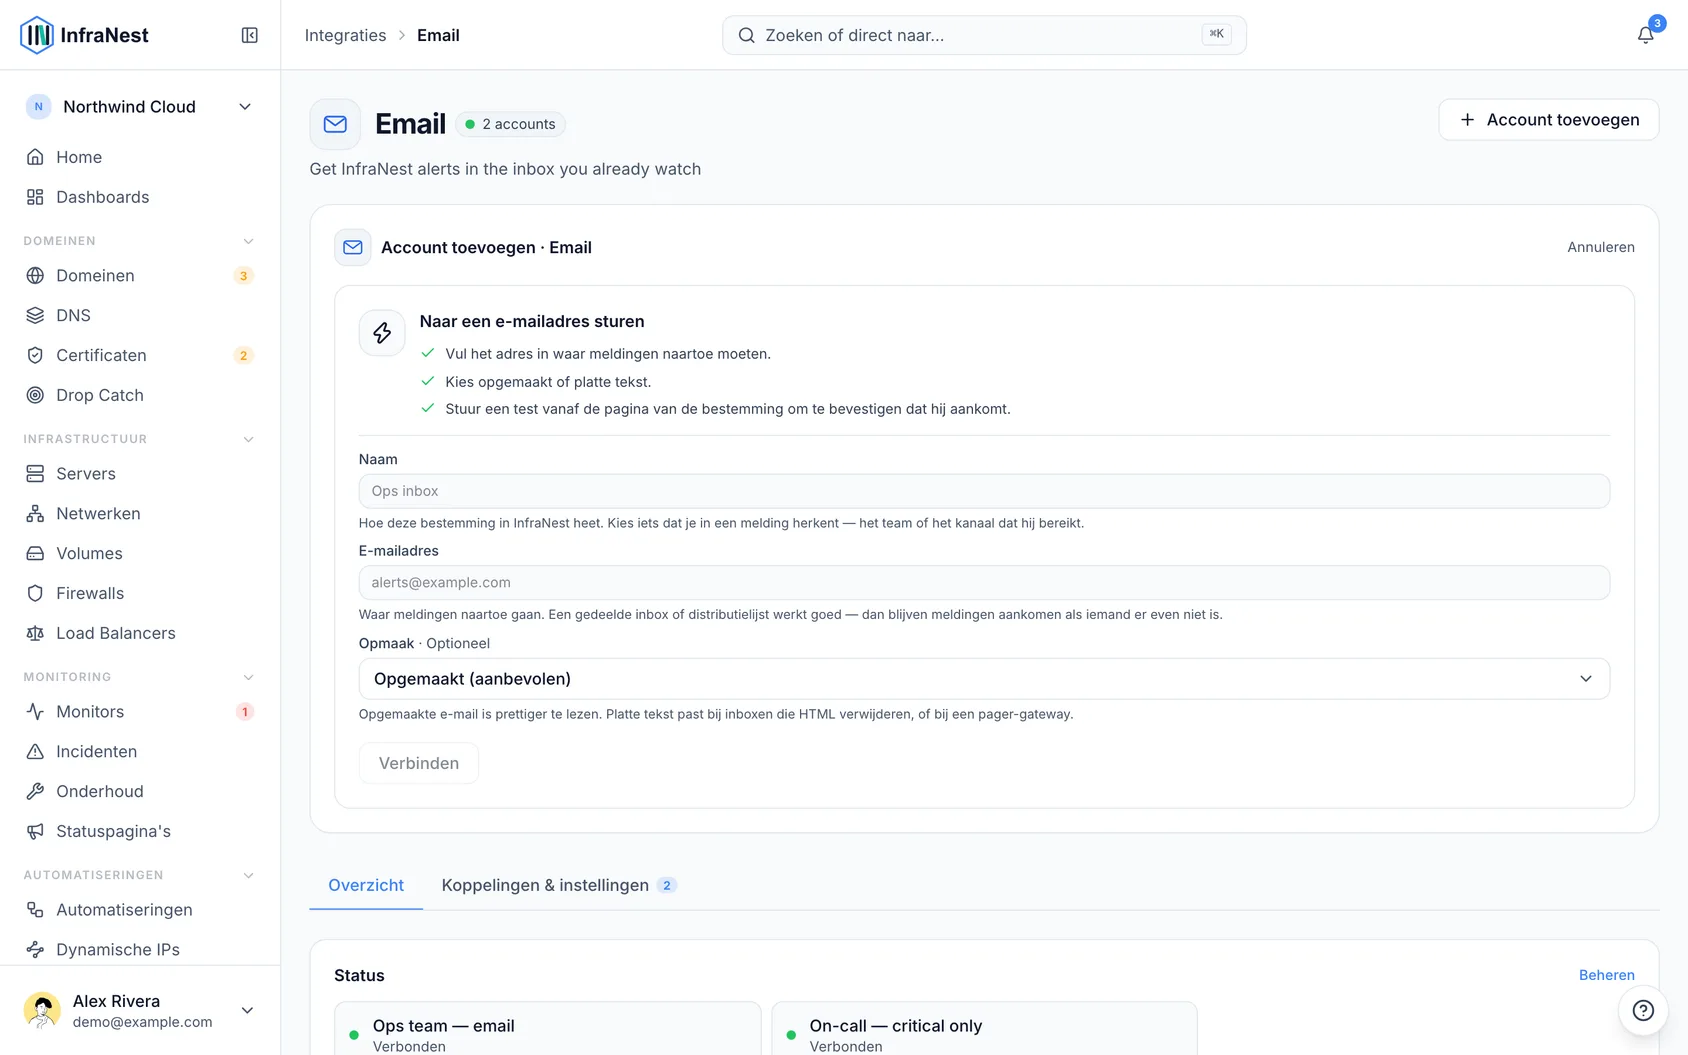Collapse the AUTOMATISERINGEN sidebar section

(248, 875)
